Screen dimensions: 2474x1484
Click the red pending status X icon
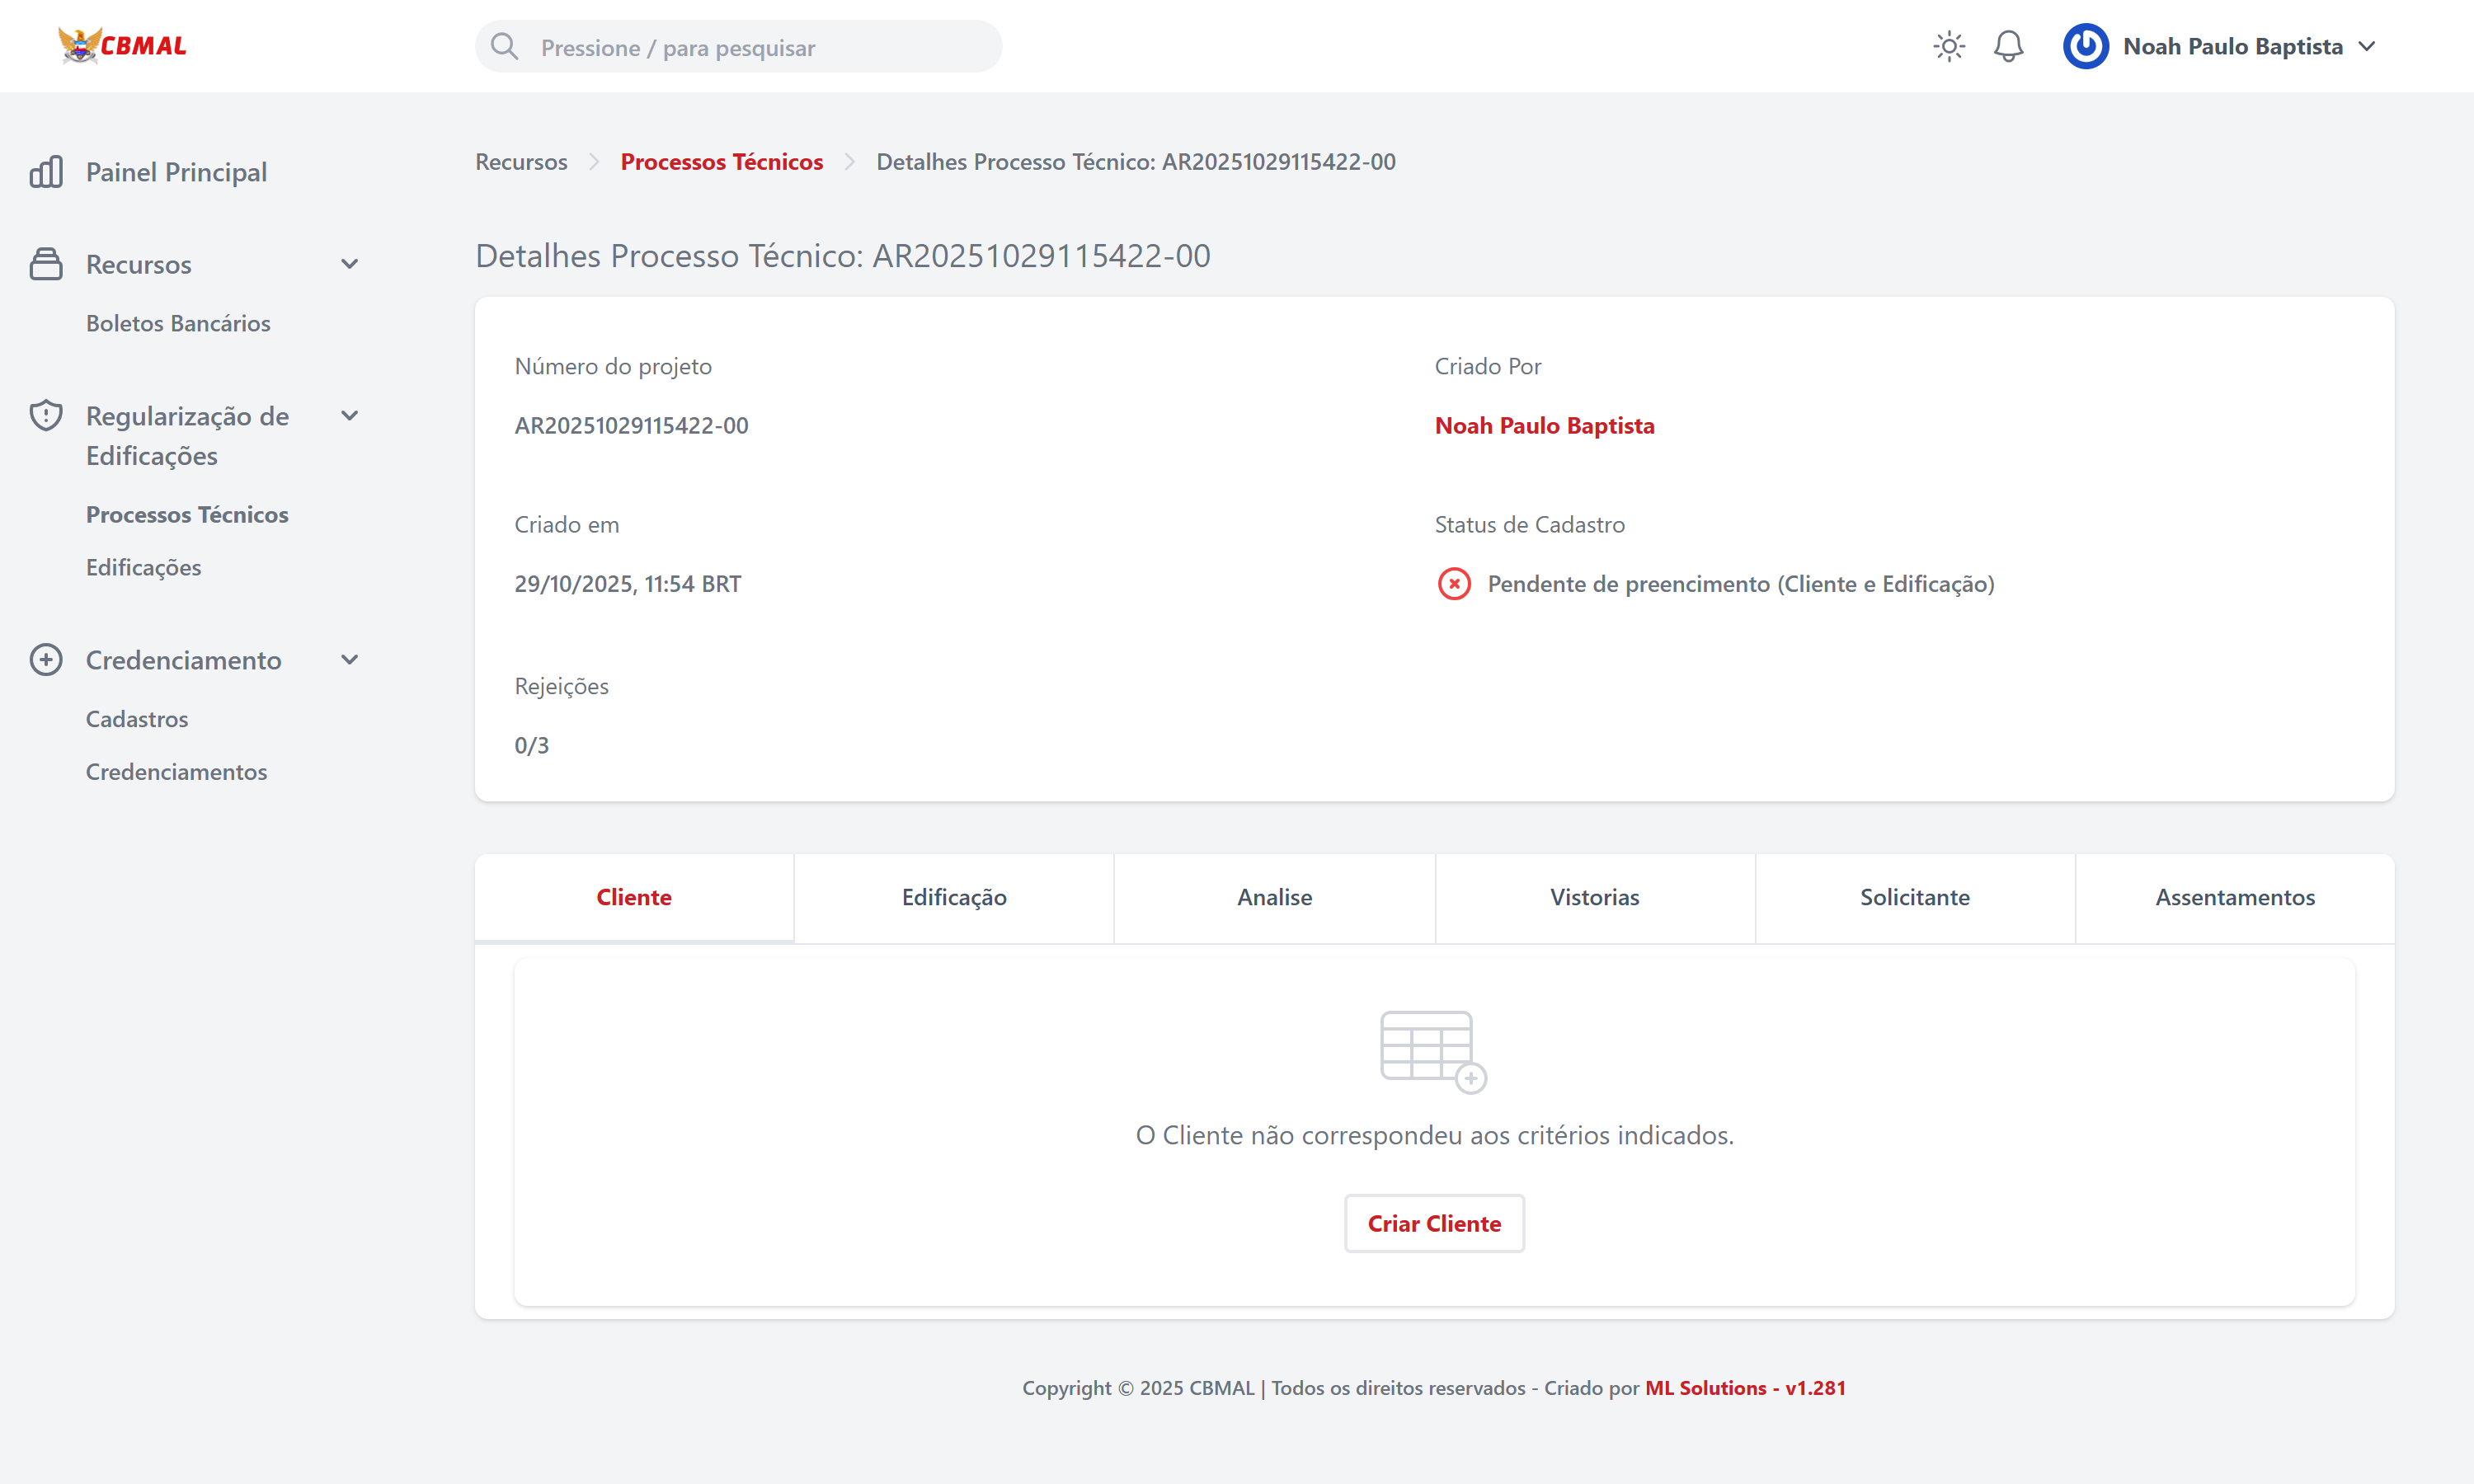(x=1454, y=584)
